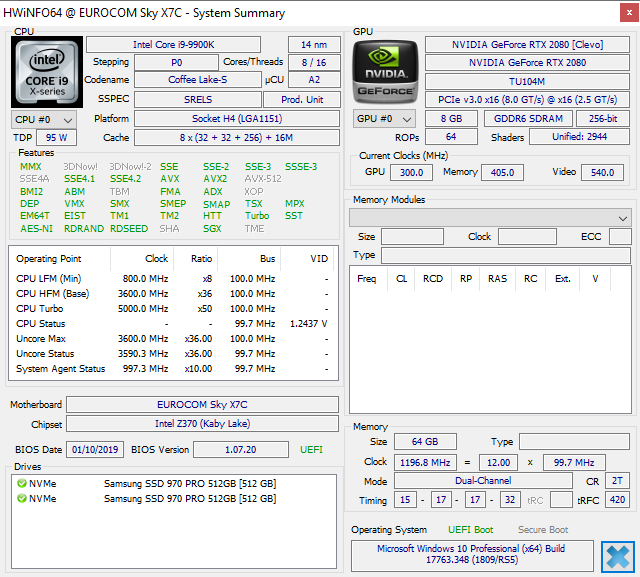Close the System Summary window
The image size is (640, 577).
(629, 13)
